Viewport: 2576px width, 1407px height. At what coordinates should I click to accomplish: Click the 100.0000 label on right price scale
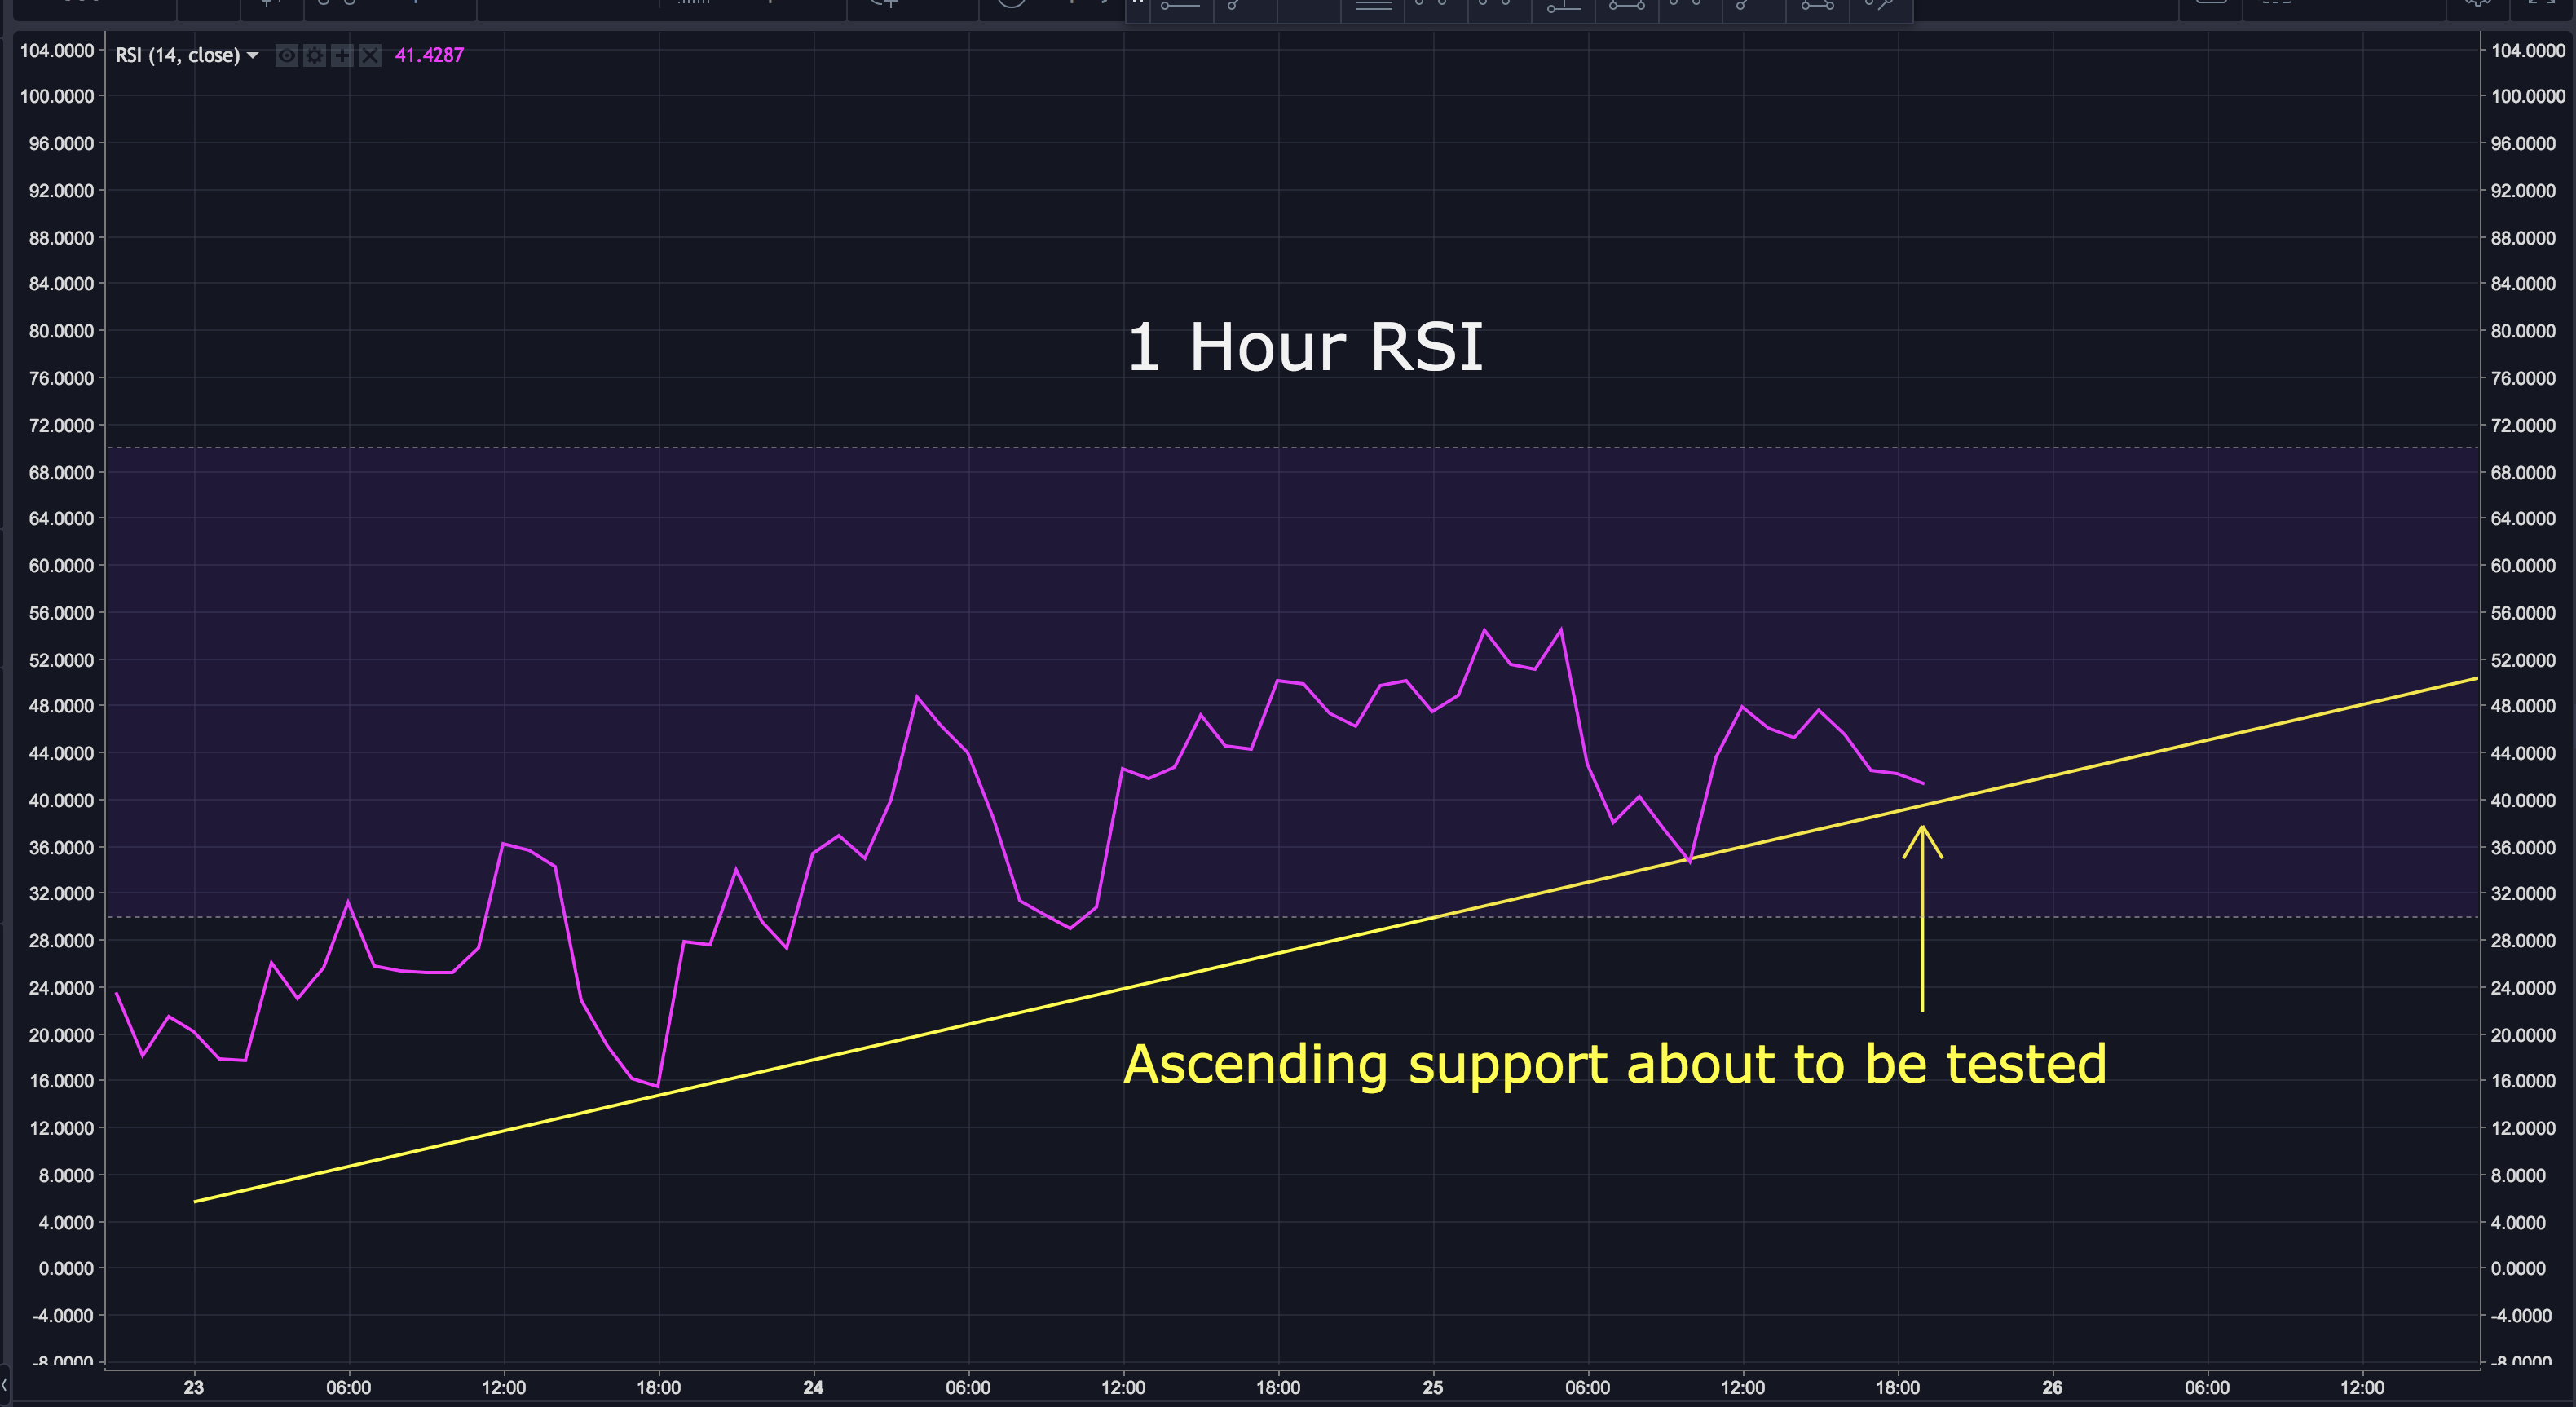click(2527, 97)
